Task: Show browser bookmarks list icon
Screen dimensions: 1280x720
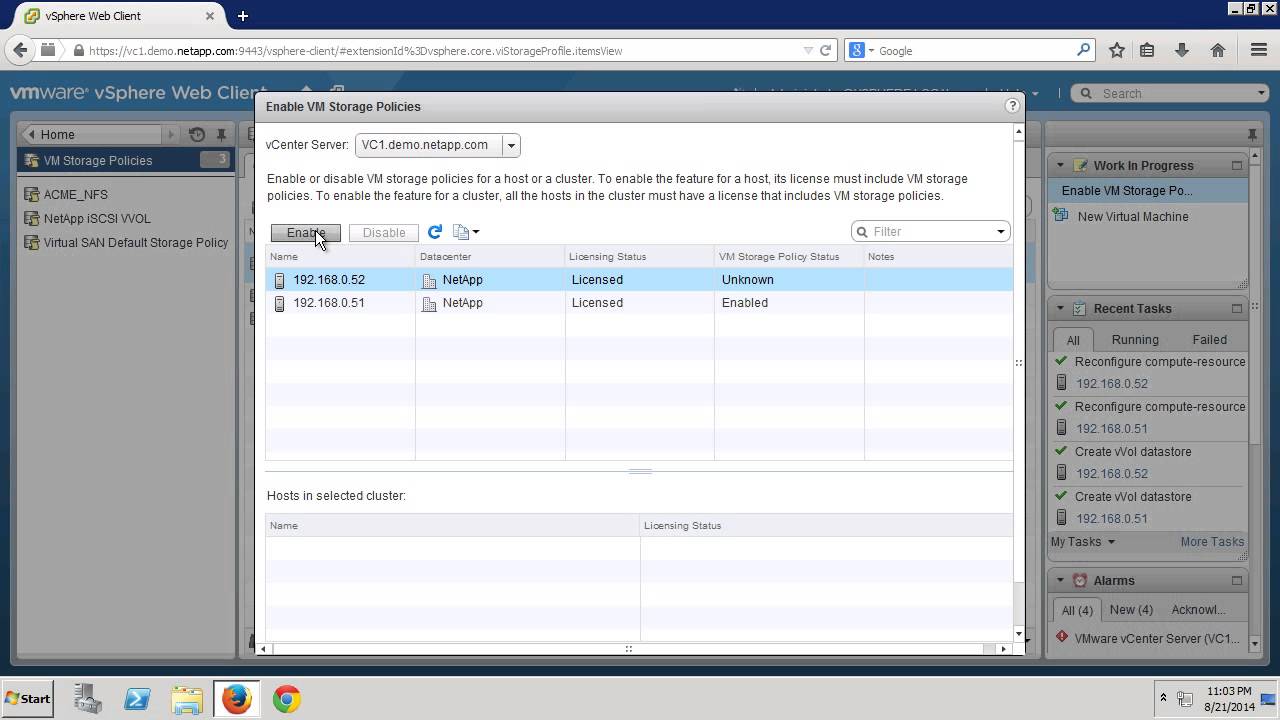Action: [x=1147, y=50]
